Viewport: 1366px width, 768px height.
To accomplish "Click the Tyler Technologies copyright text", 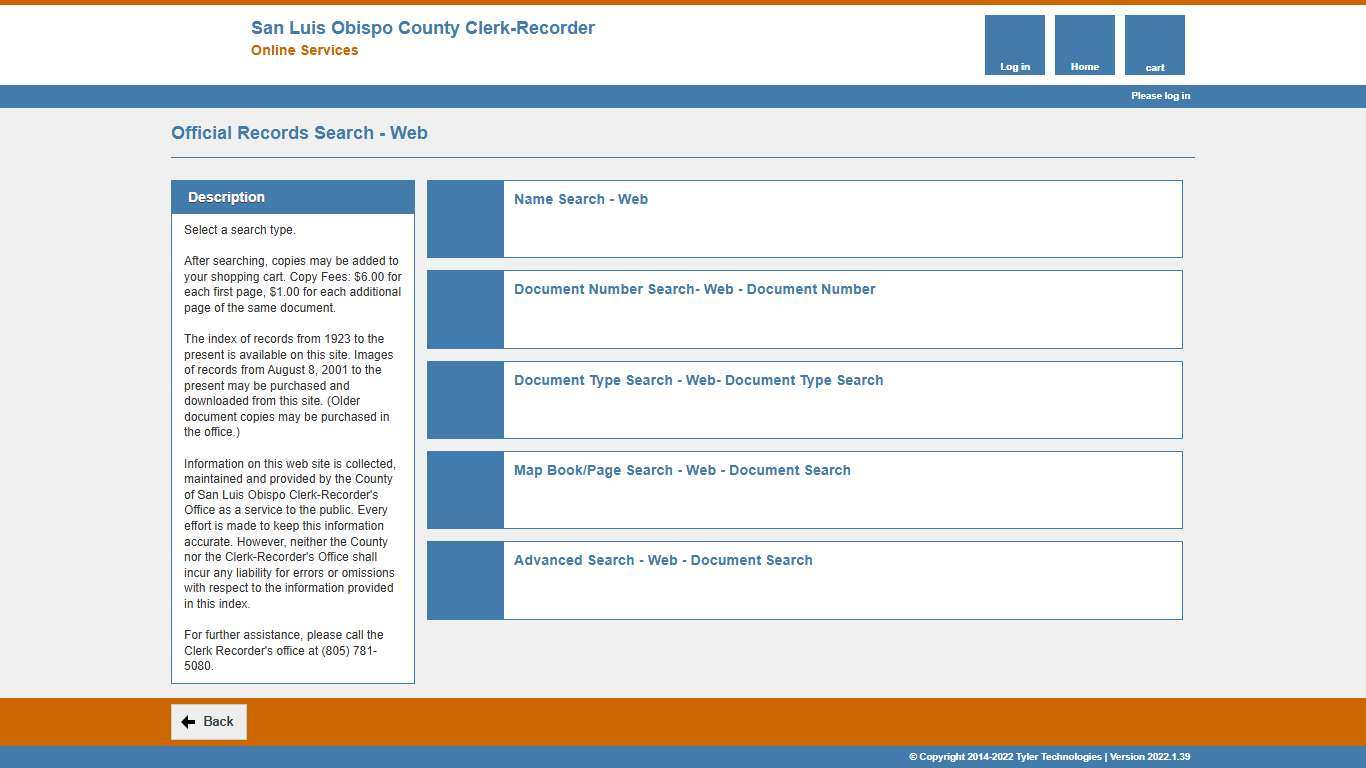I will [x=1049, y=757].
